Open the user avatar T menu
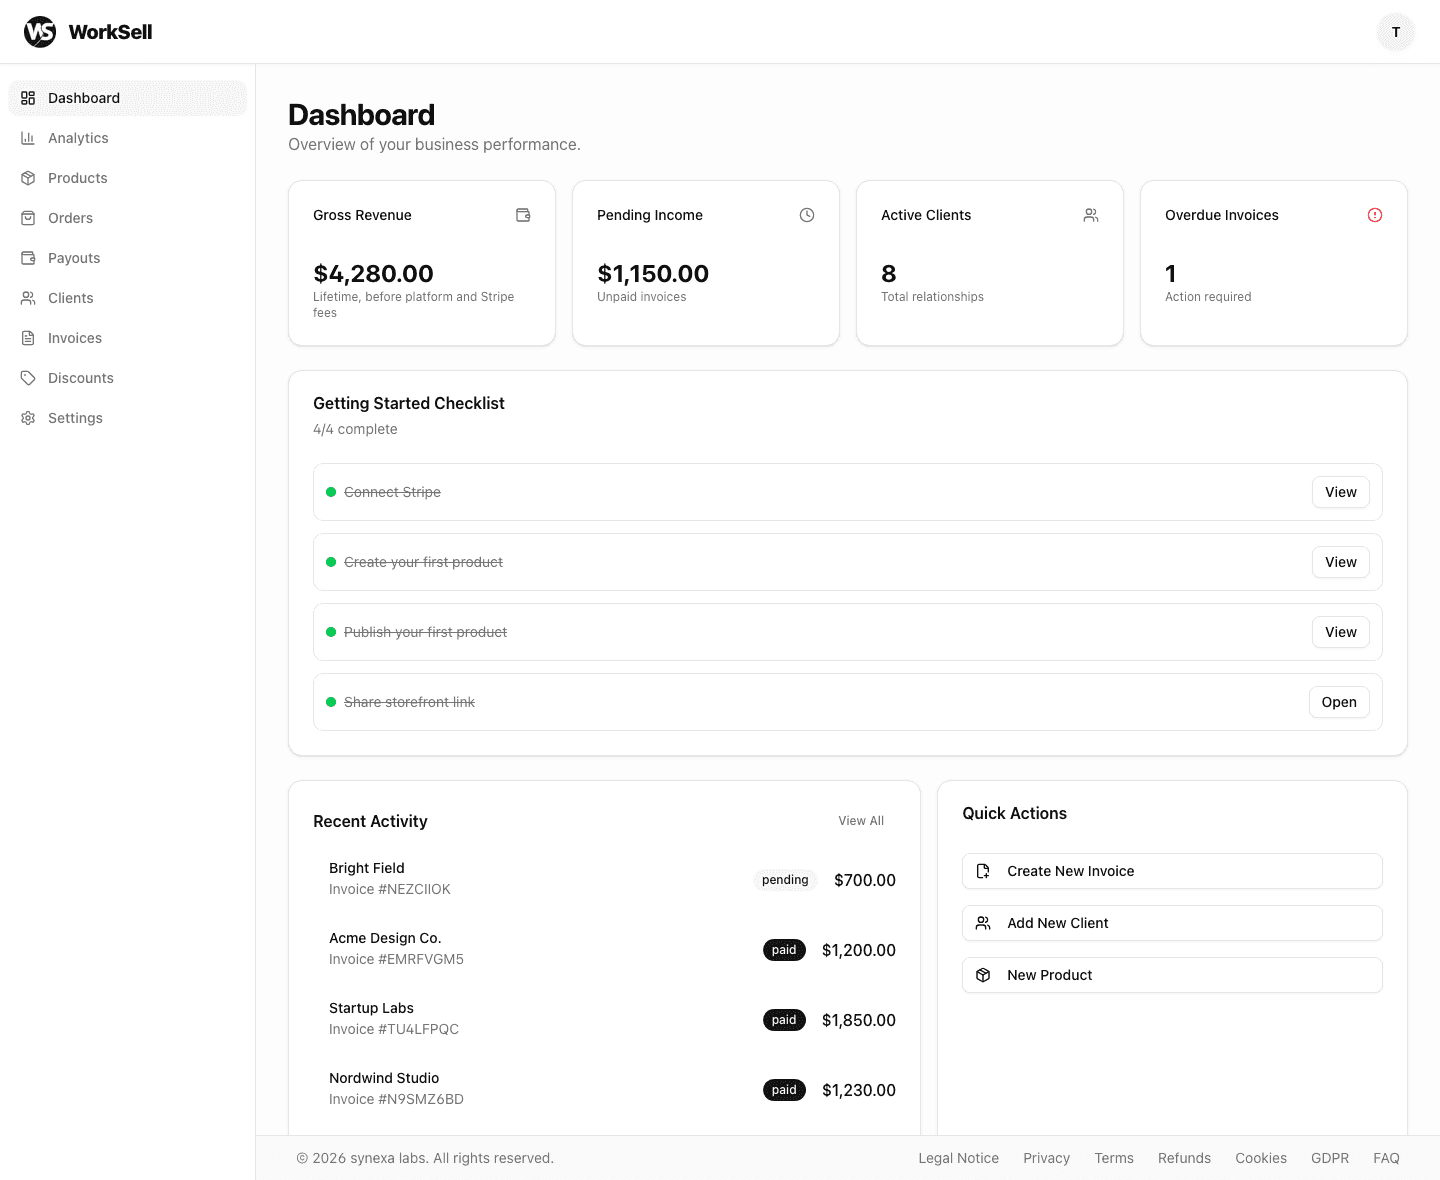The width and height of the screenshot is (1440, 1180). click(x=1396, y=32)
